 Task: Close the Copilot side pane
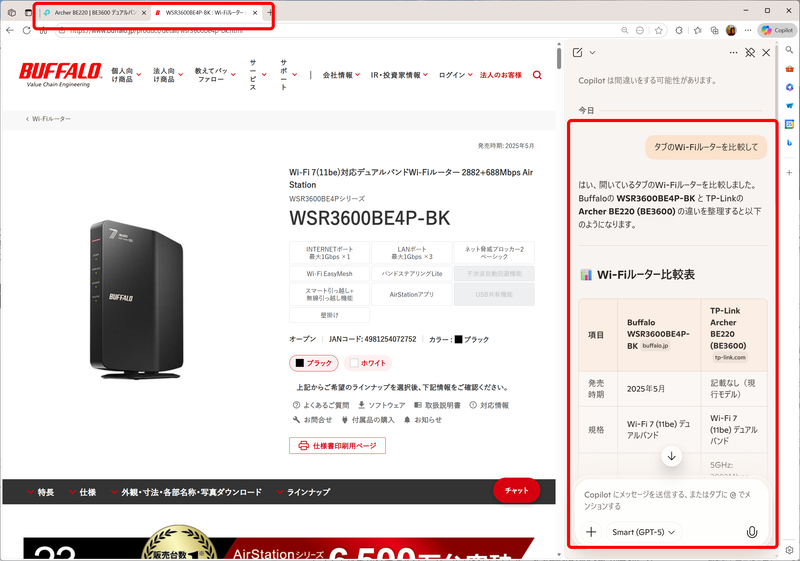point(766,53)
